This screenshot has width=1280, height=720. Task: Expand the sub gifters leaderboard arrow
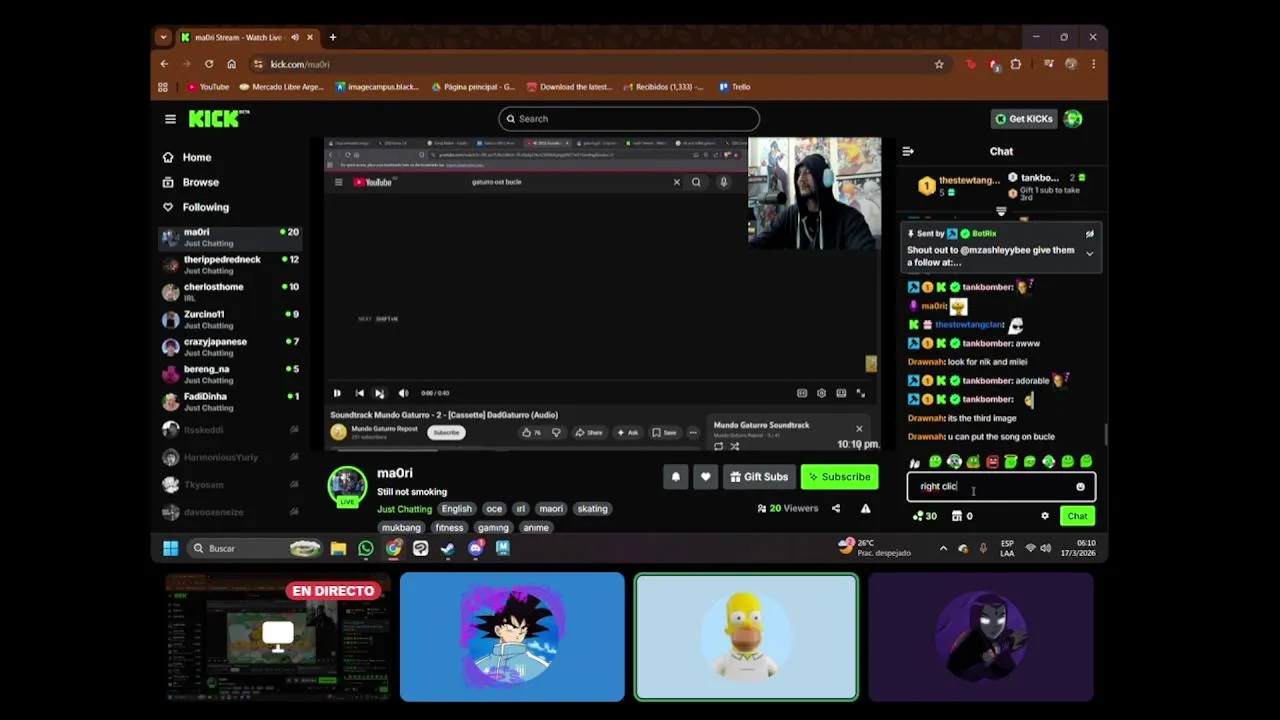1001,211
